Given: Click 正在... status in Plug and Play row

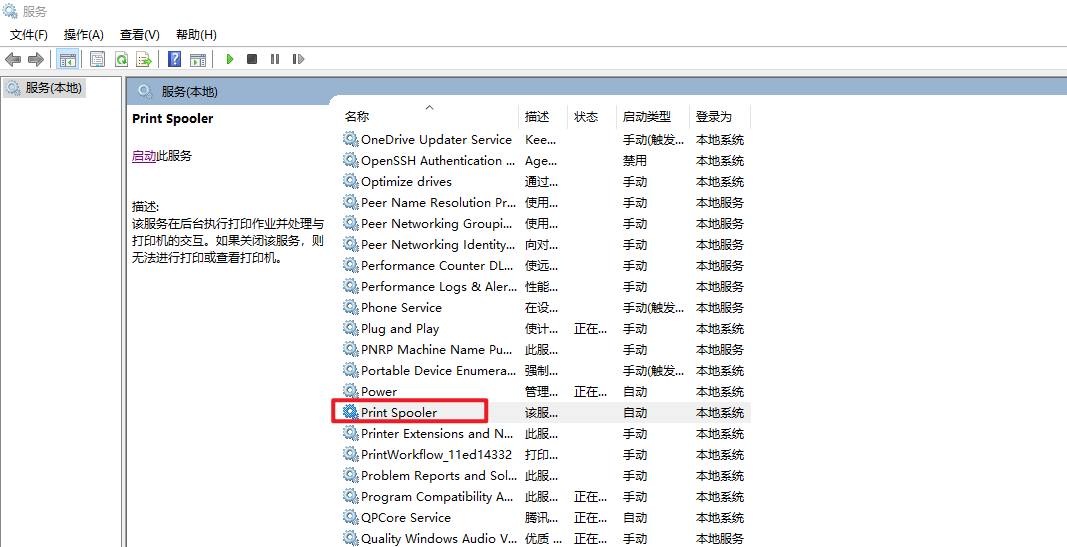Looking at the screenshot, I should click(x=591, y=329).
